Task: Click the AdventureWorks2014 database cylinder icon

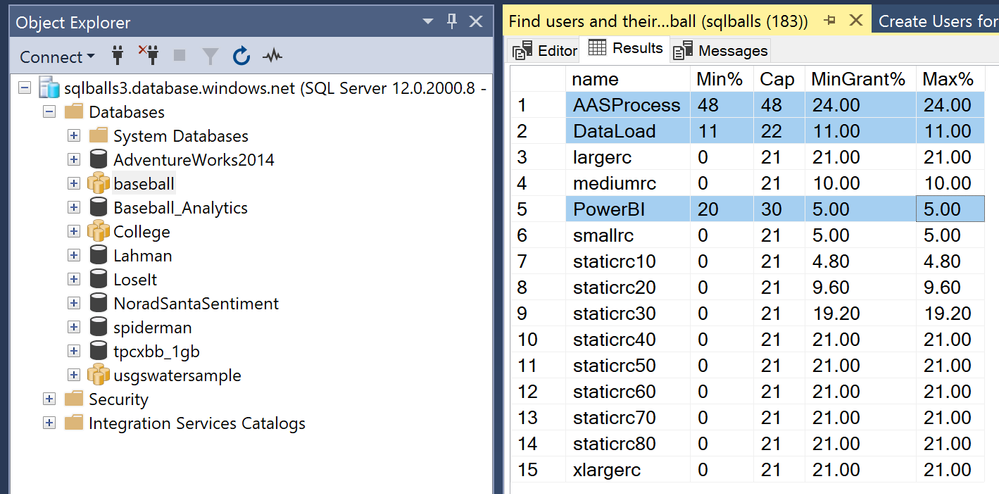Action: (98, 159)
